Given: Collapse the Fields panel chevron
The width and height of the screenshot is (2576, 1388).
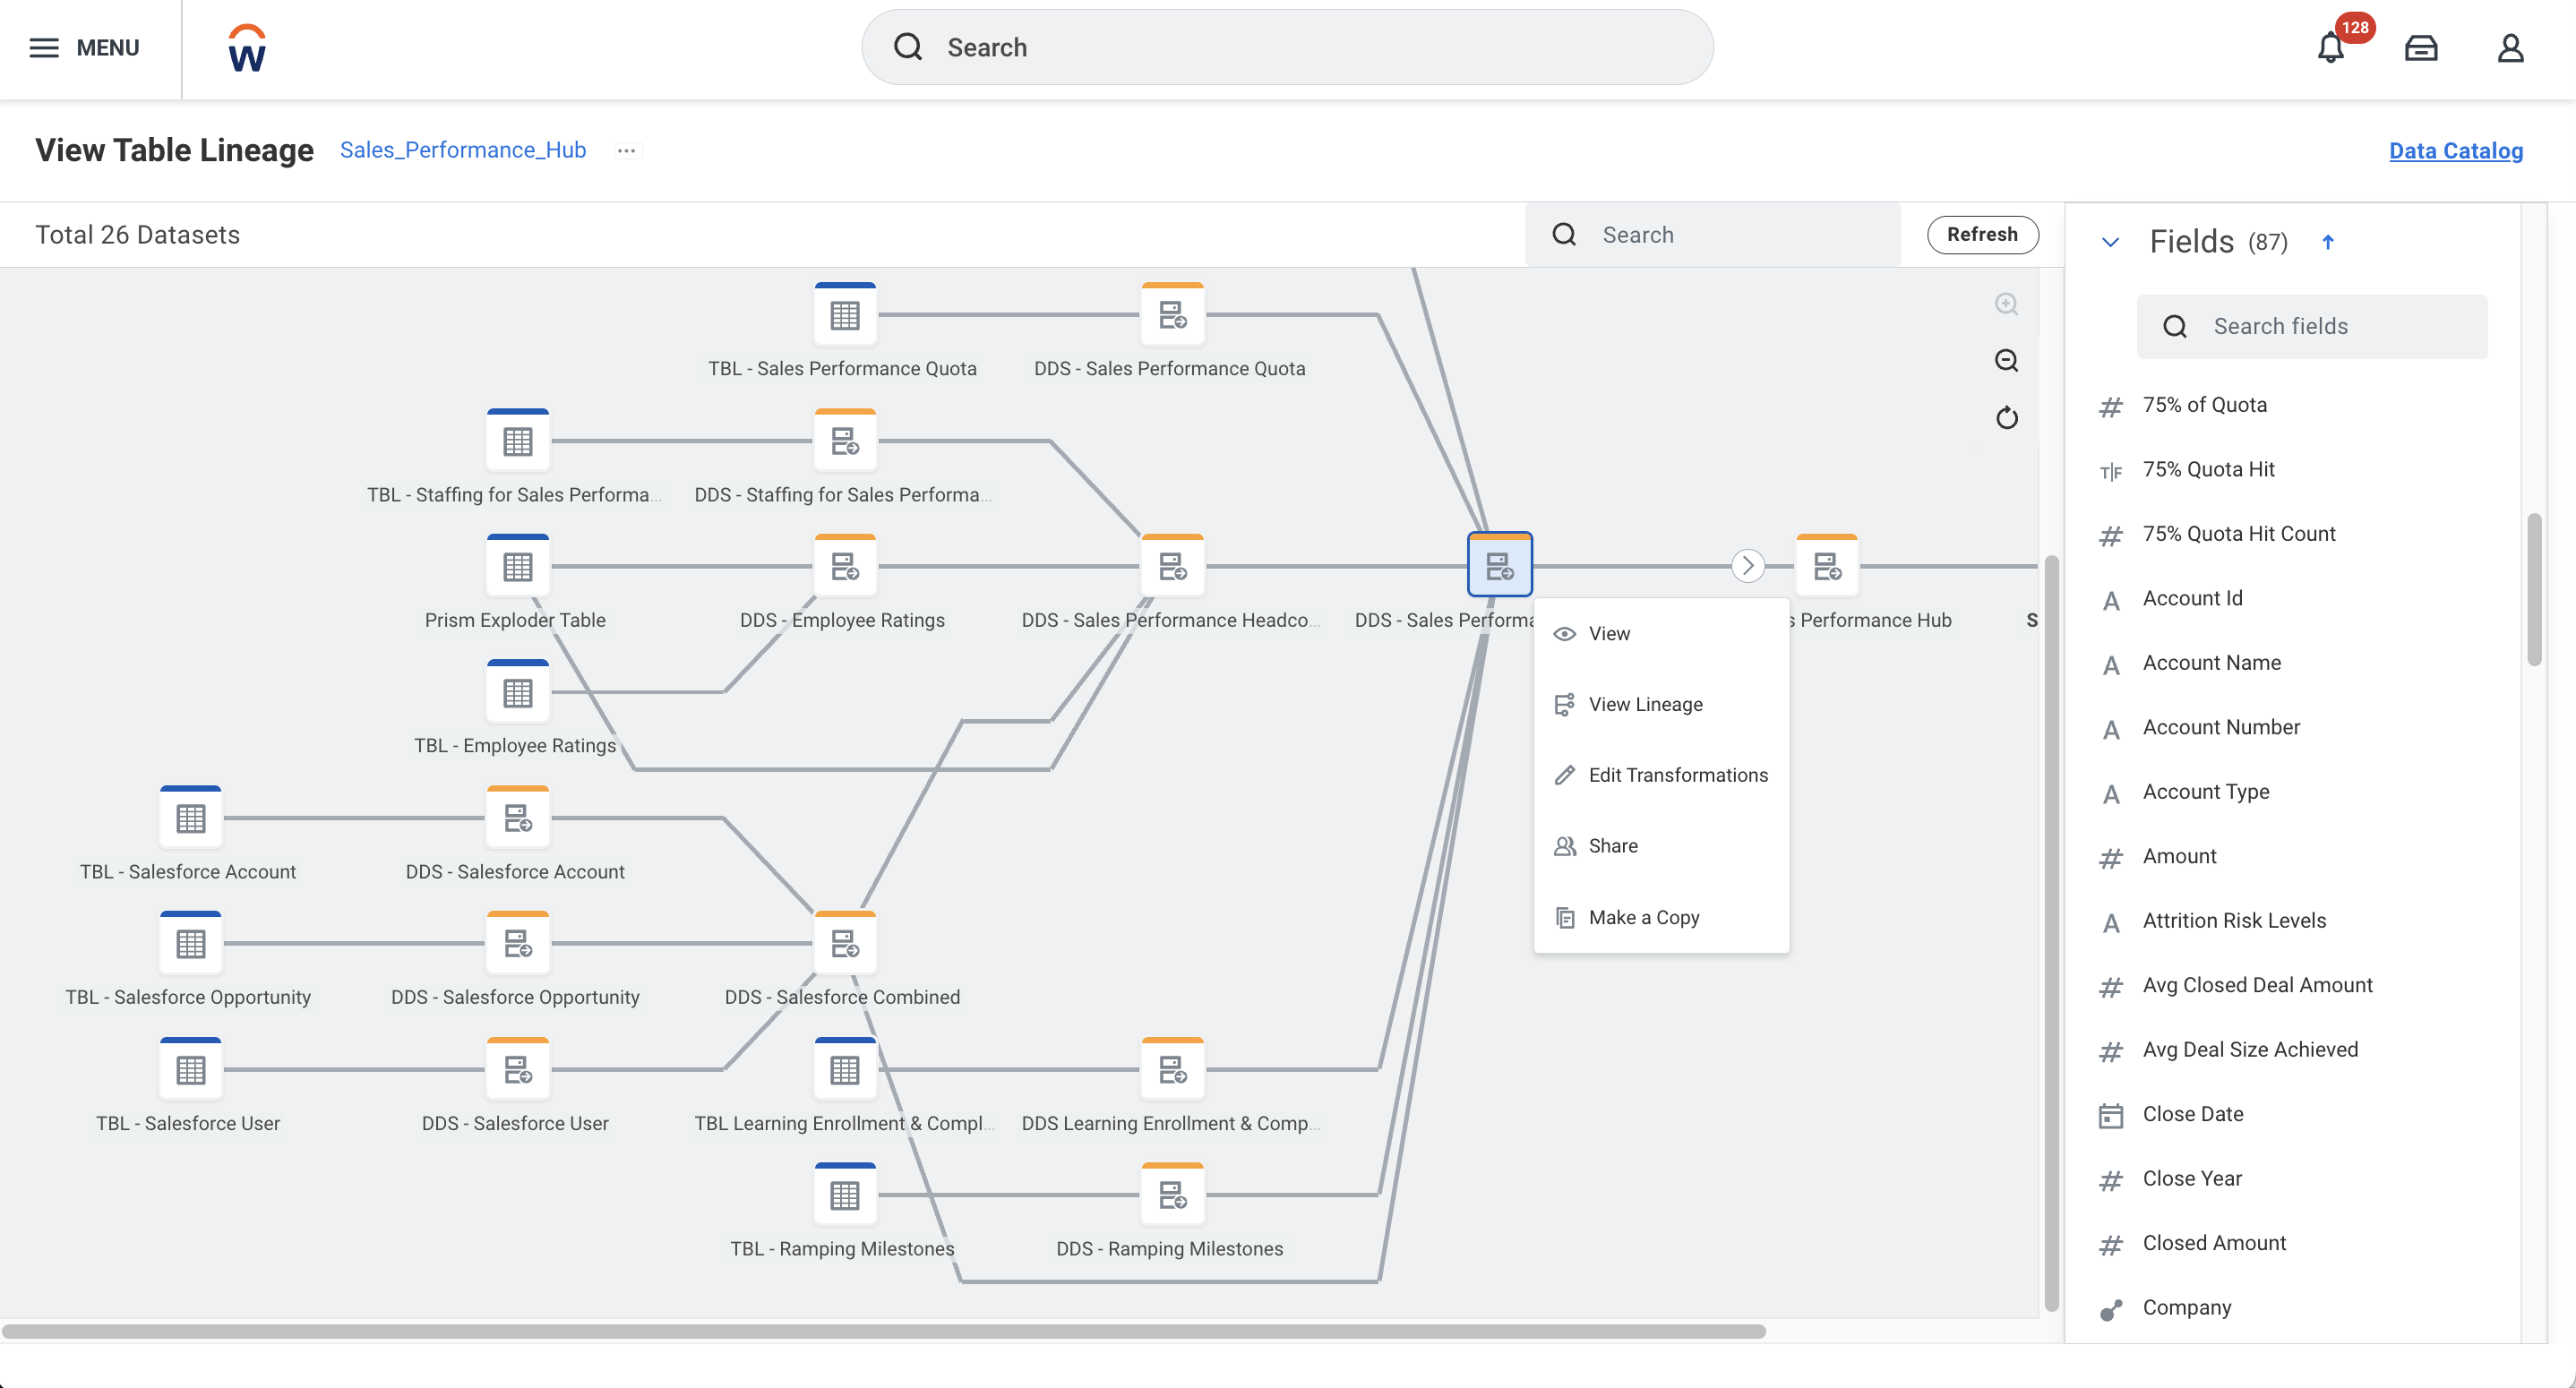Looking at the screenshot, I should click(x=2110, y=242).
